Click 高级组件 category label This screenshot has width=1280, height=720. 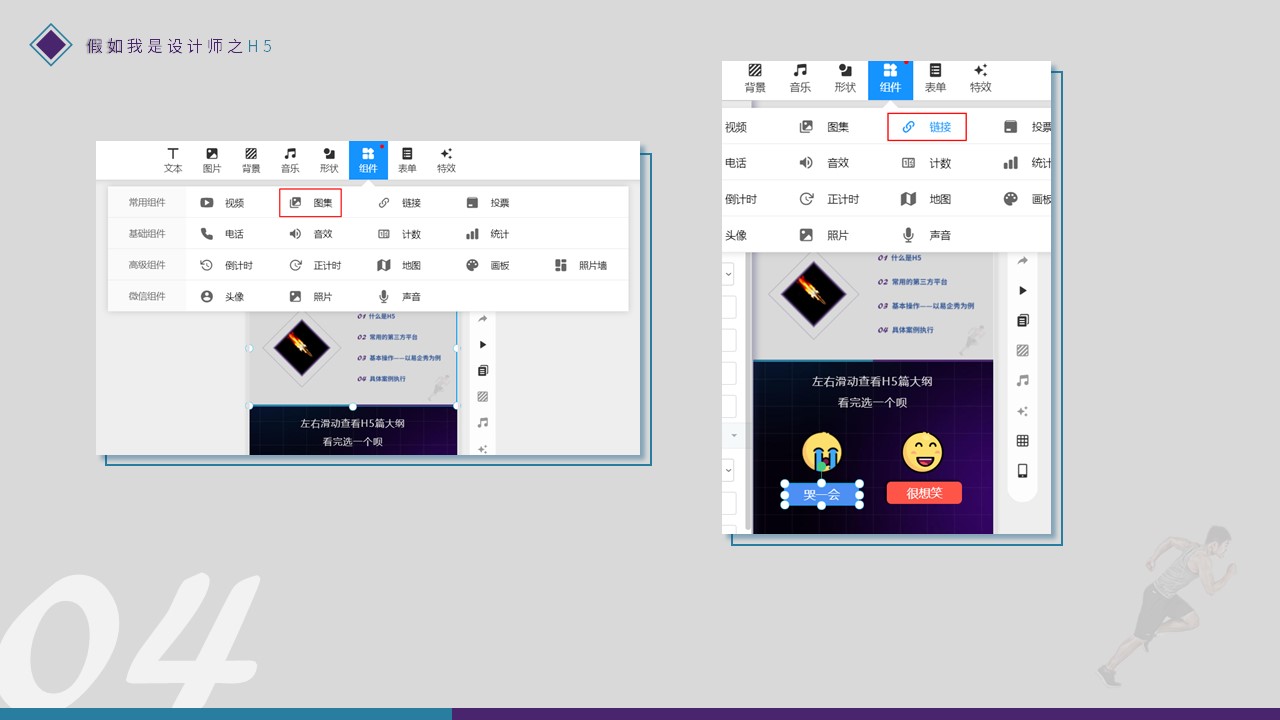147,266
